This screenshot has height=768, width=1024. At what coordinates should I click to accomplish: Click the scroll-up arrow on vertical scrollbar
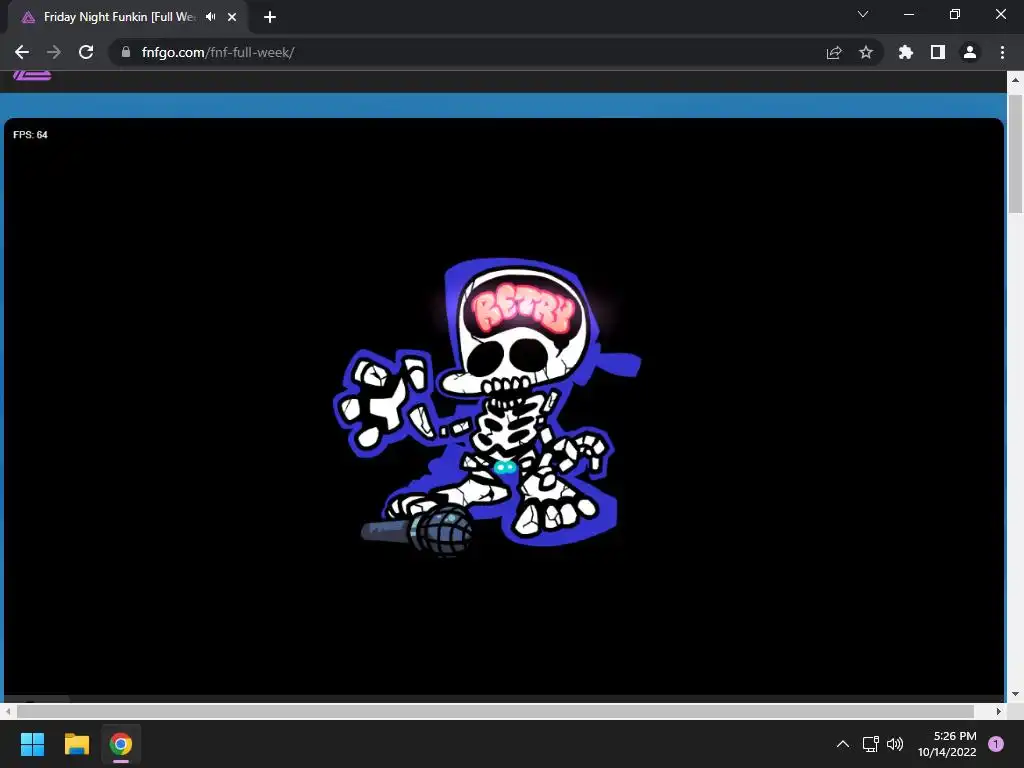pos(1015,80)
